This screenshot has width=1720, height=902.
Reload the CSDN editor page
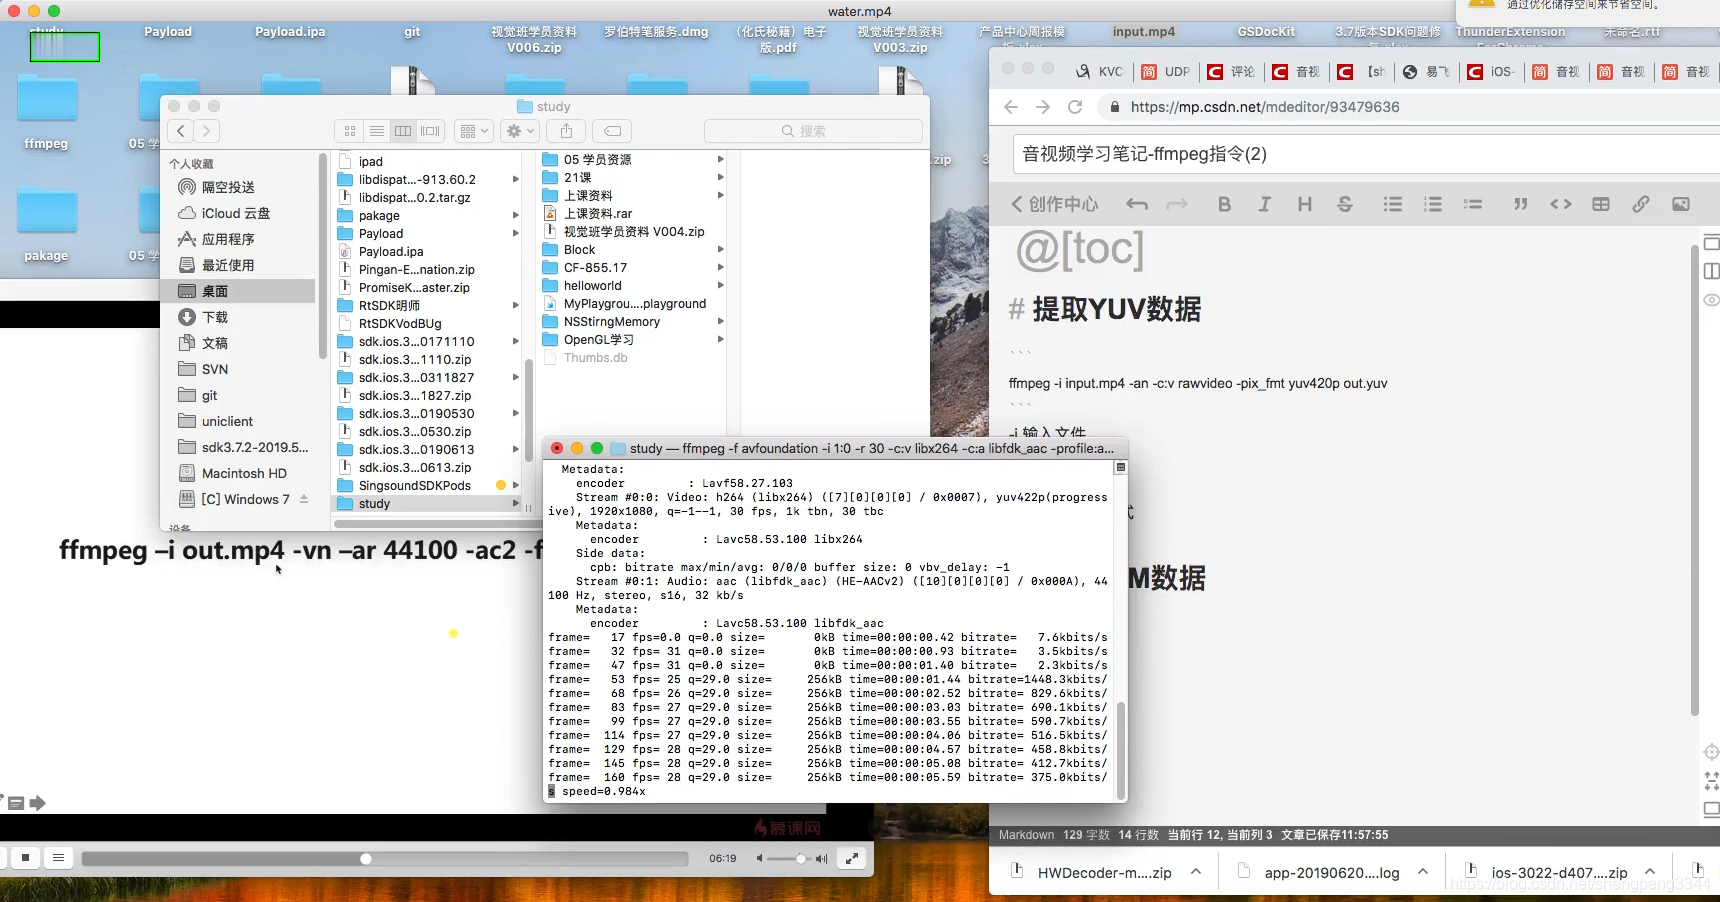coord(1075,107)
